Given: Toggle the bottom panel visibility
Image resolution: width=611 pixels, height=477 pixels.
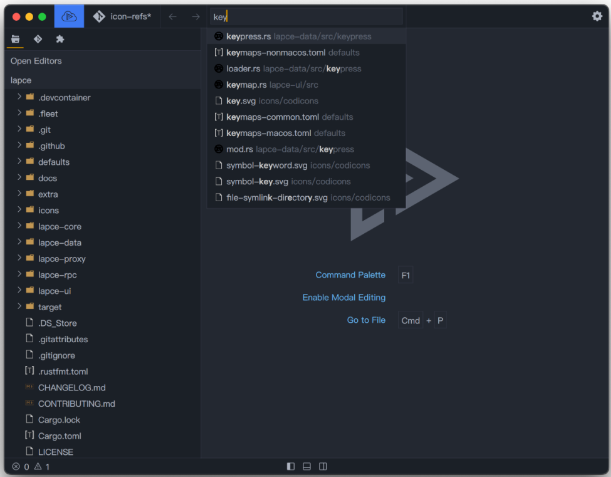Looking at the screenshot, I should pyautogui.click(x=307, y=466).
